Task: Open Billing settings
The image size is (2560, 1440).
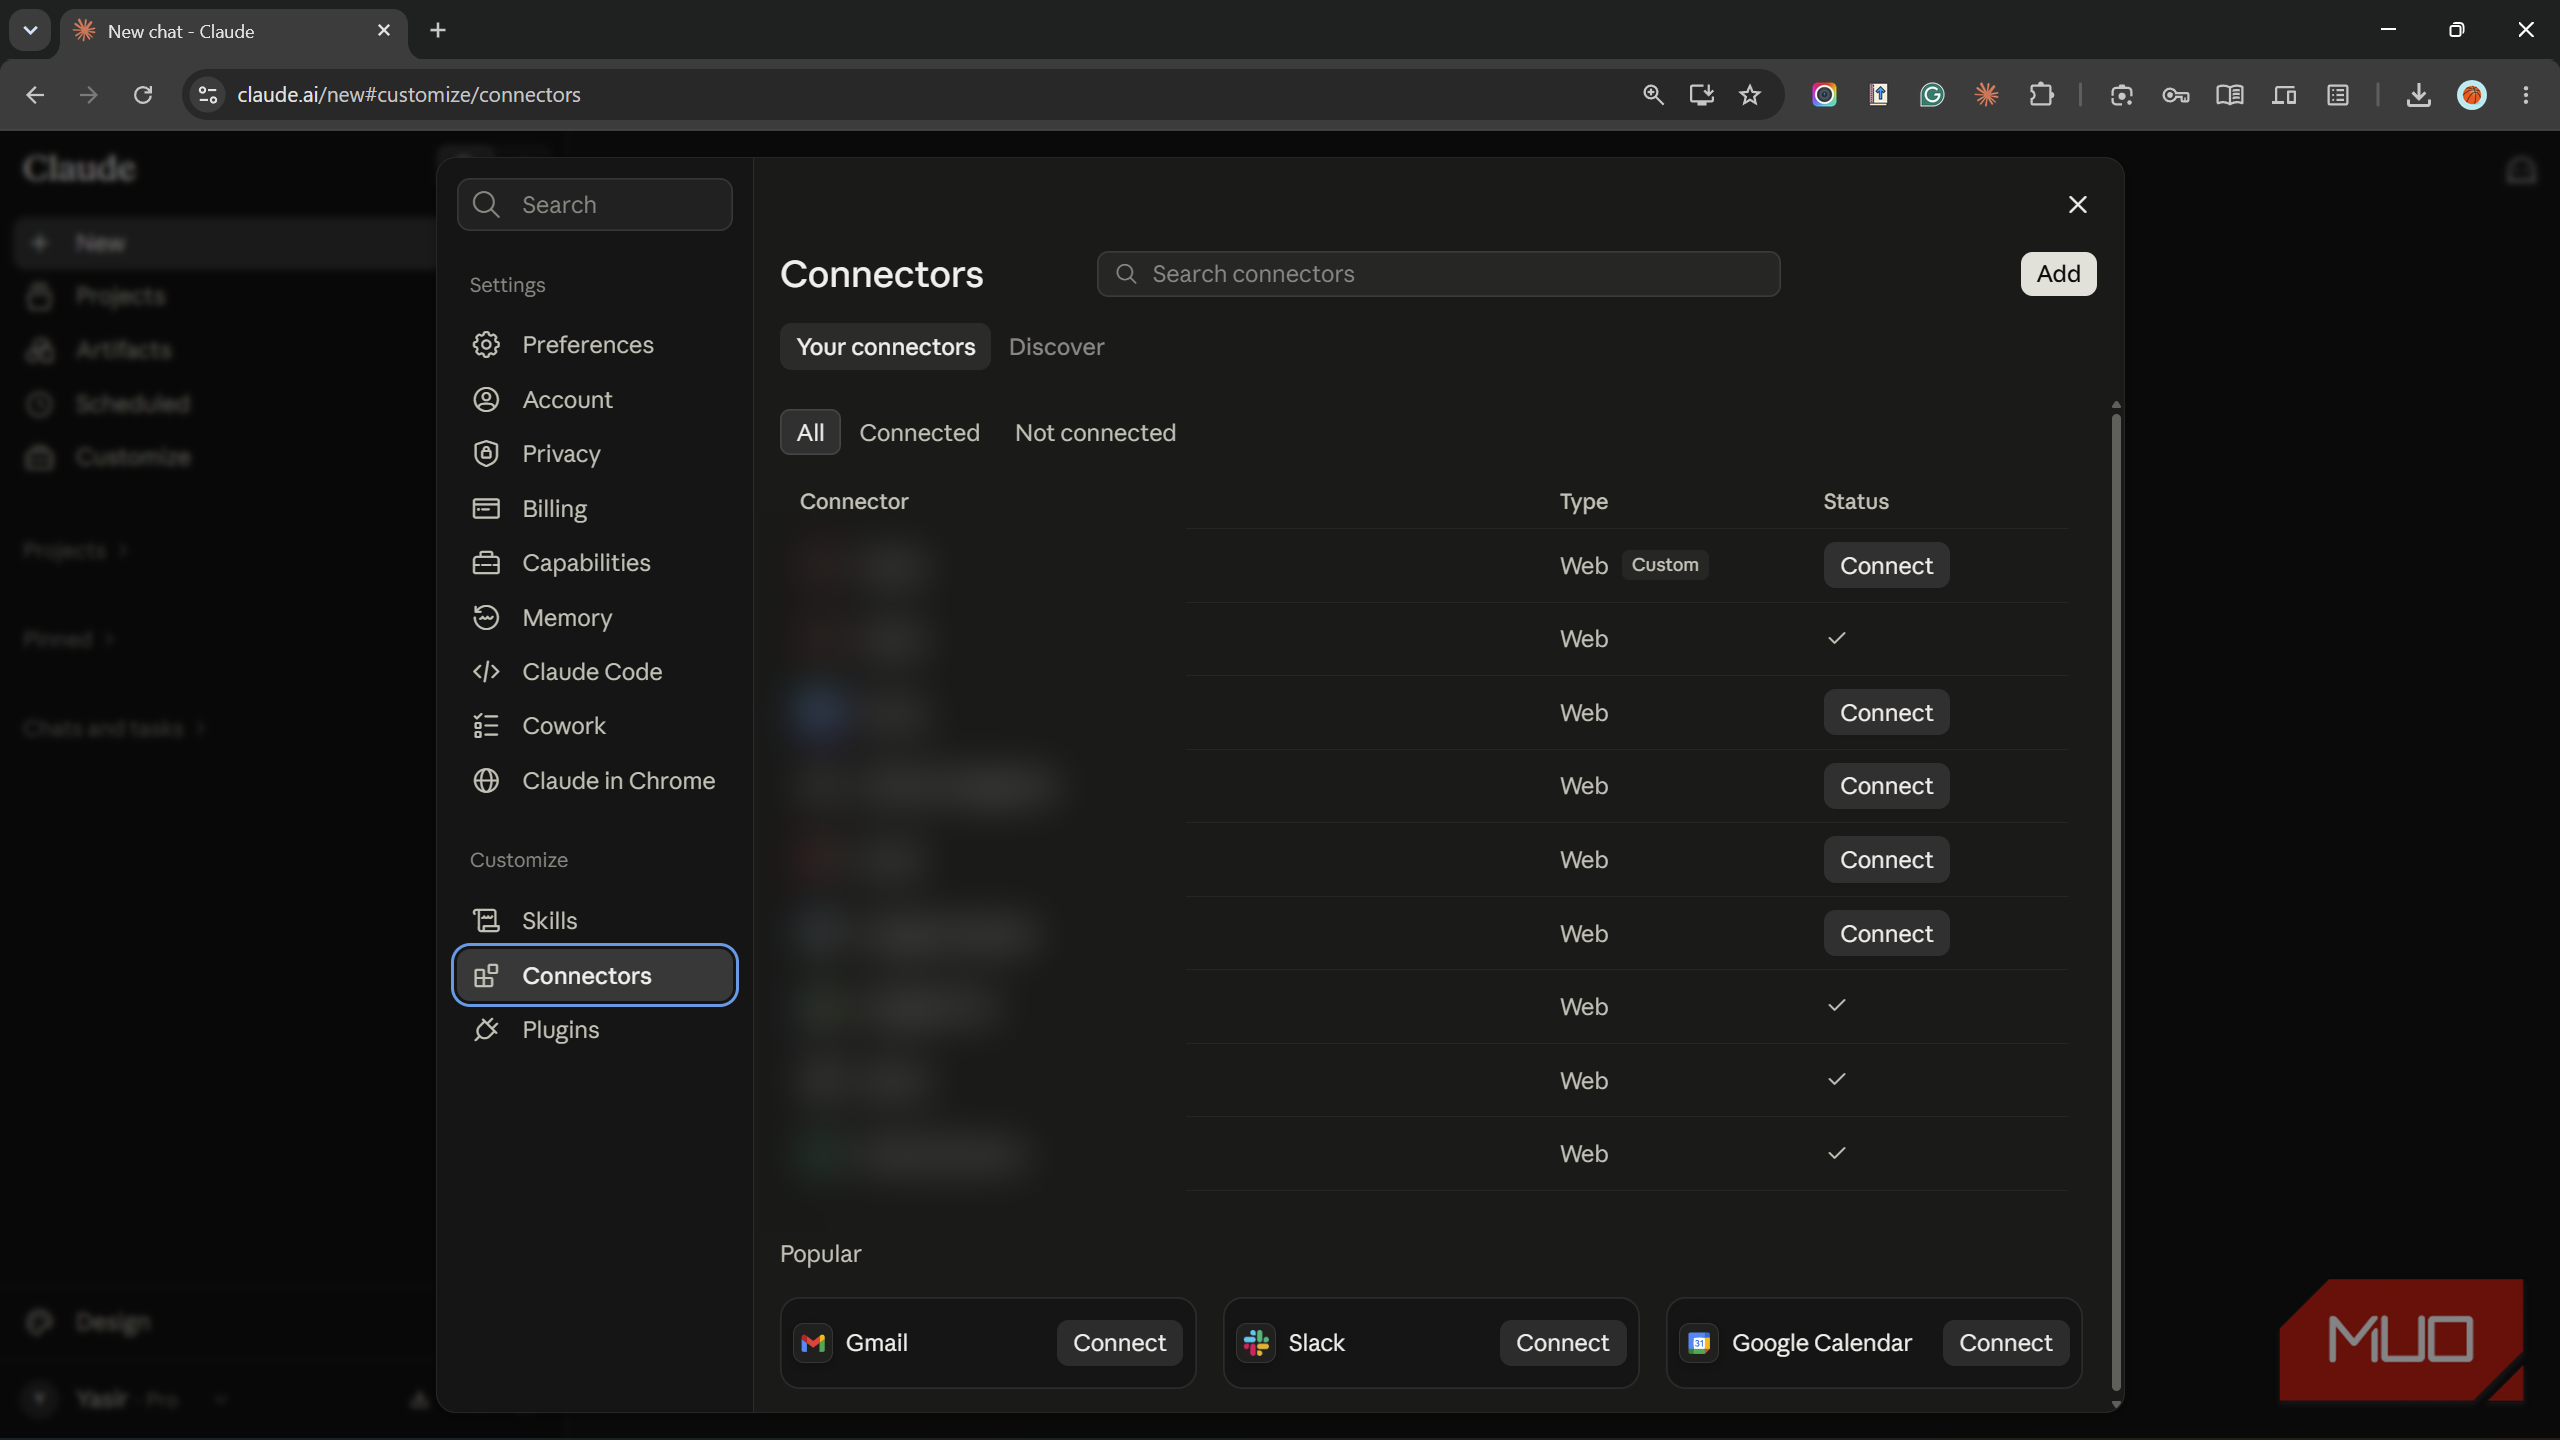Action: pos(594,509)
